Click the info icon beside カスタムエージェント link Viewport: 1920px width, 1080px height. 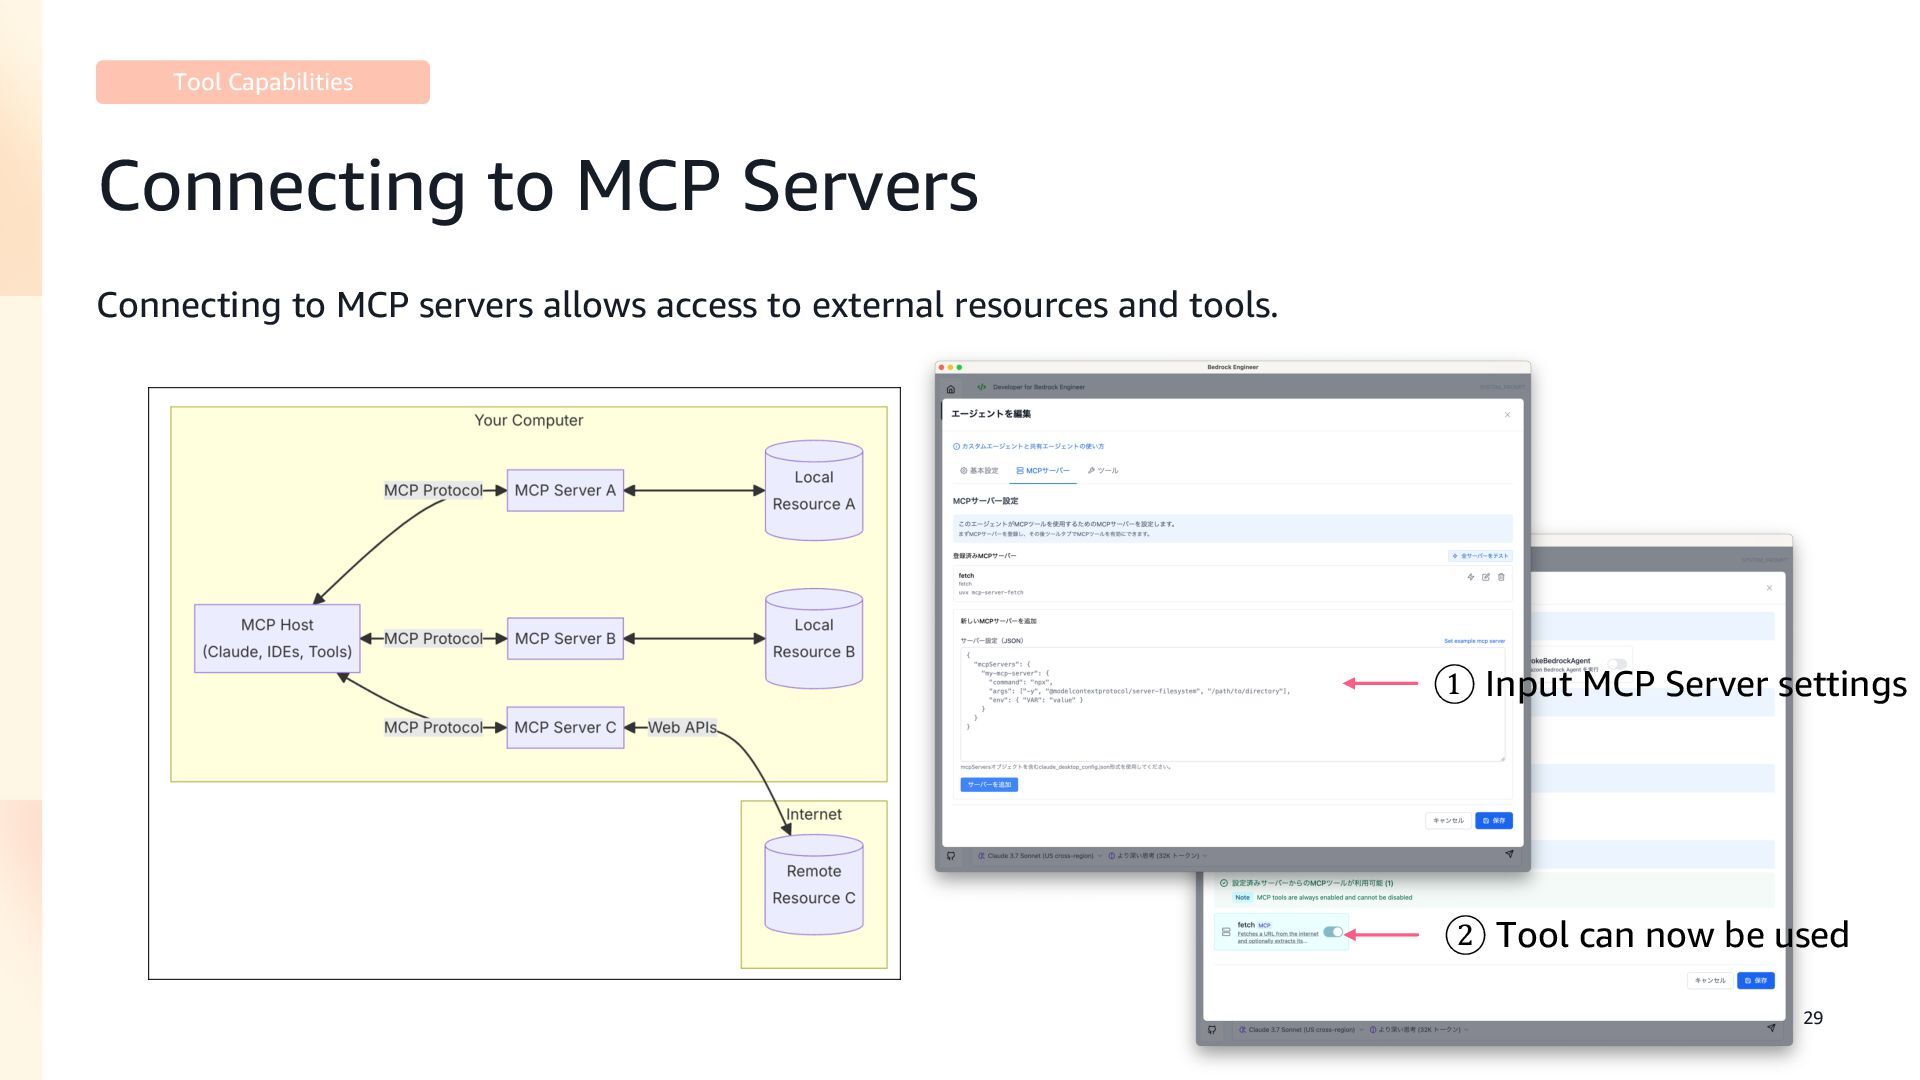pos(956,447)
